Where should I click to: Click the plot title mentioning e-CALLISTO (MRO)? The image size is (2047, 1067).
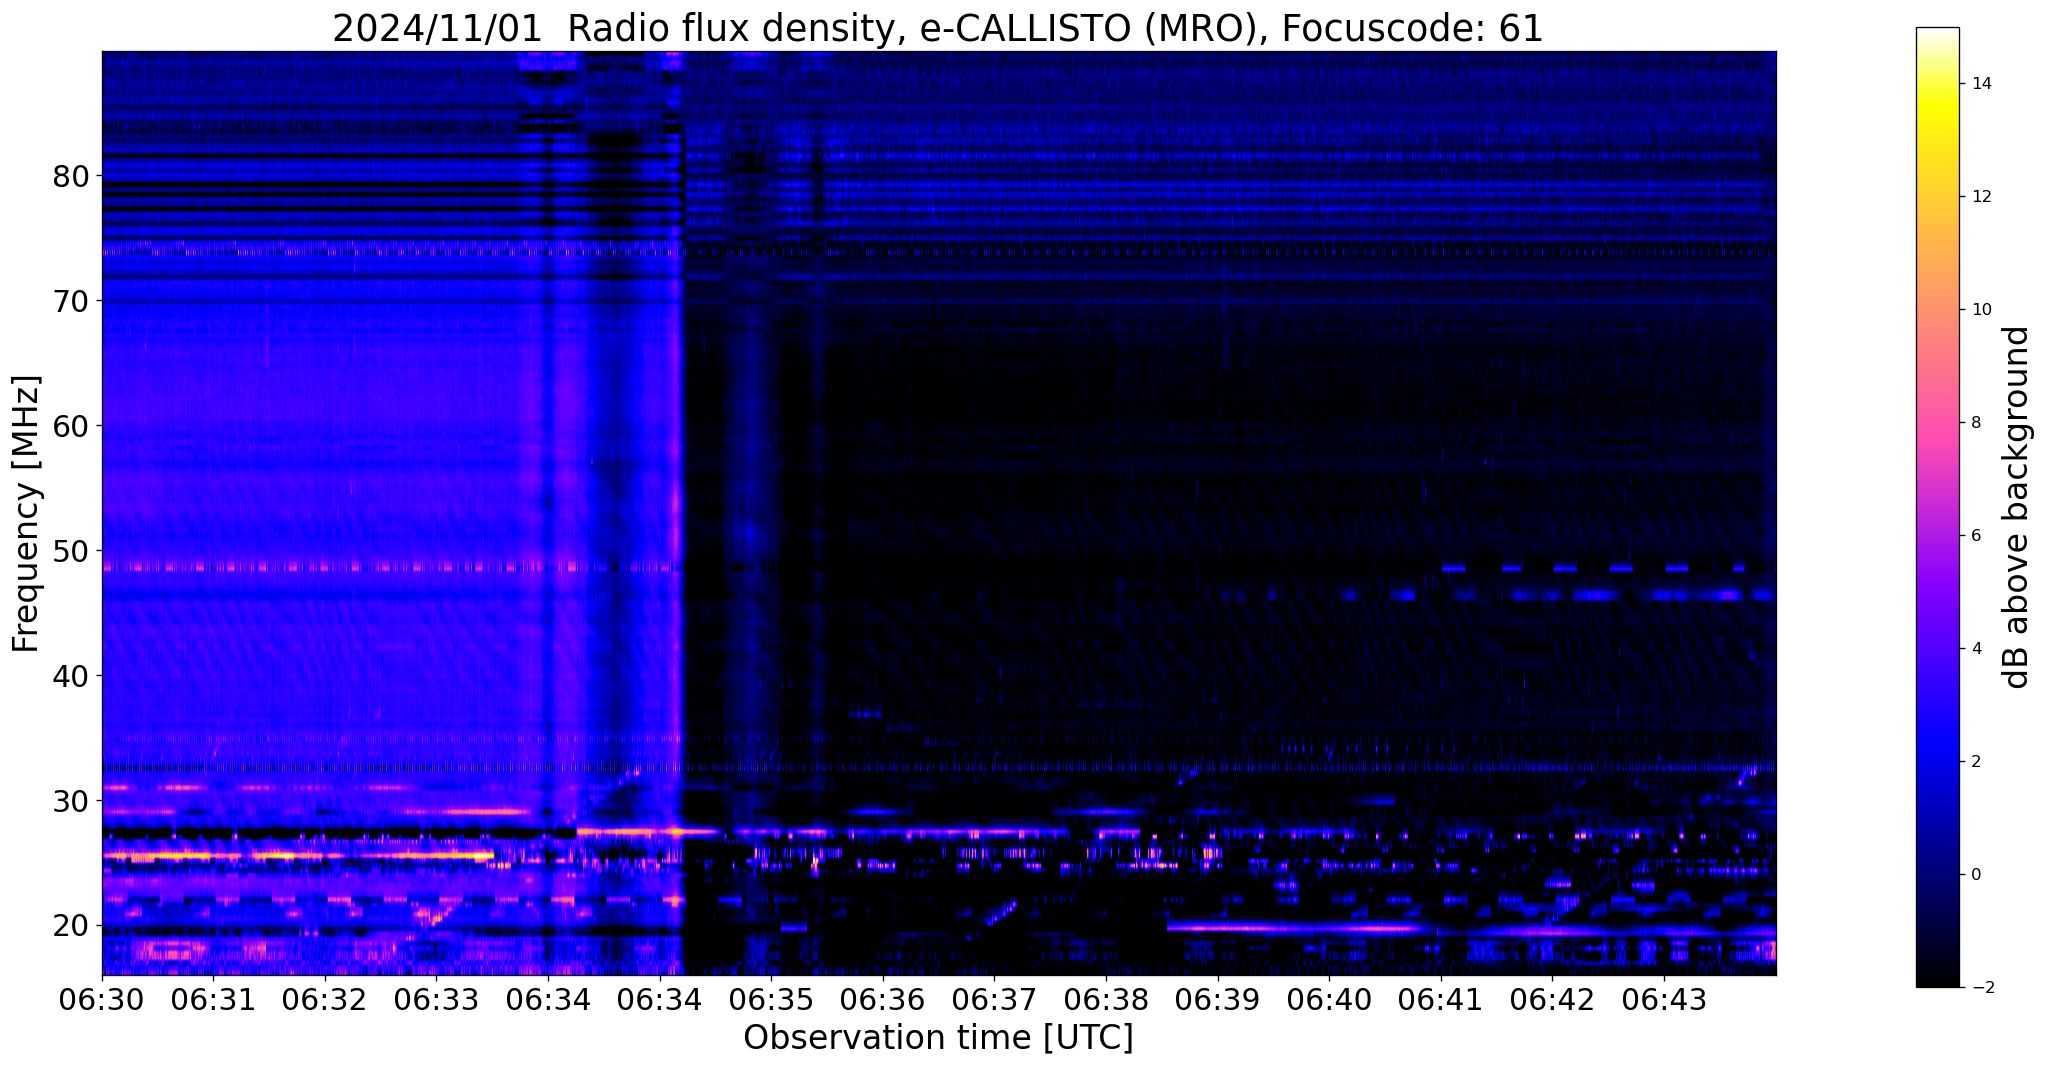(938, 28)
